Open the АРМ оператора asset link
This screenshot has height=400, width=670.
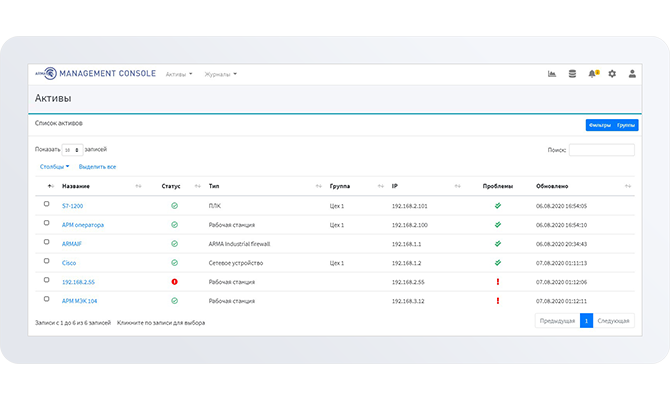coord(83,225)
